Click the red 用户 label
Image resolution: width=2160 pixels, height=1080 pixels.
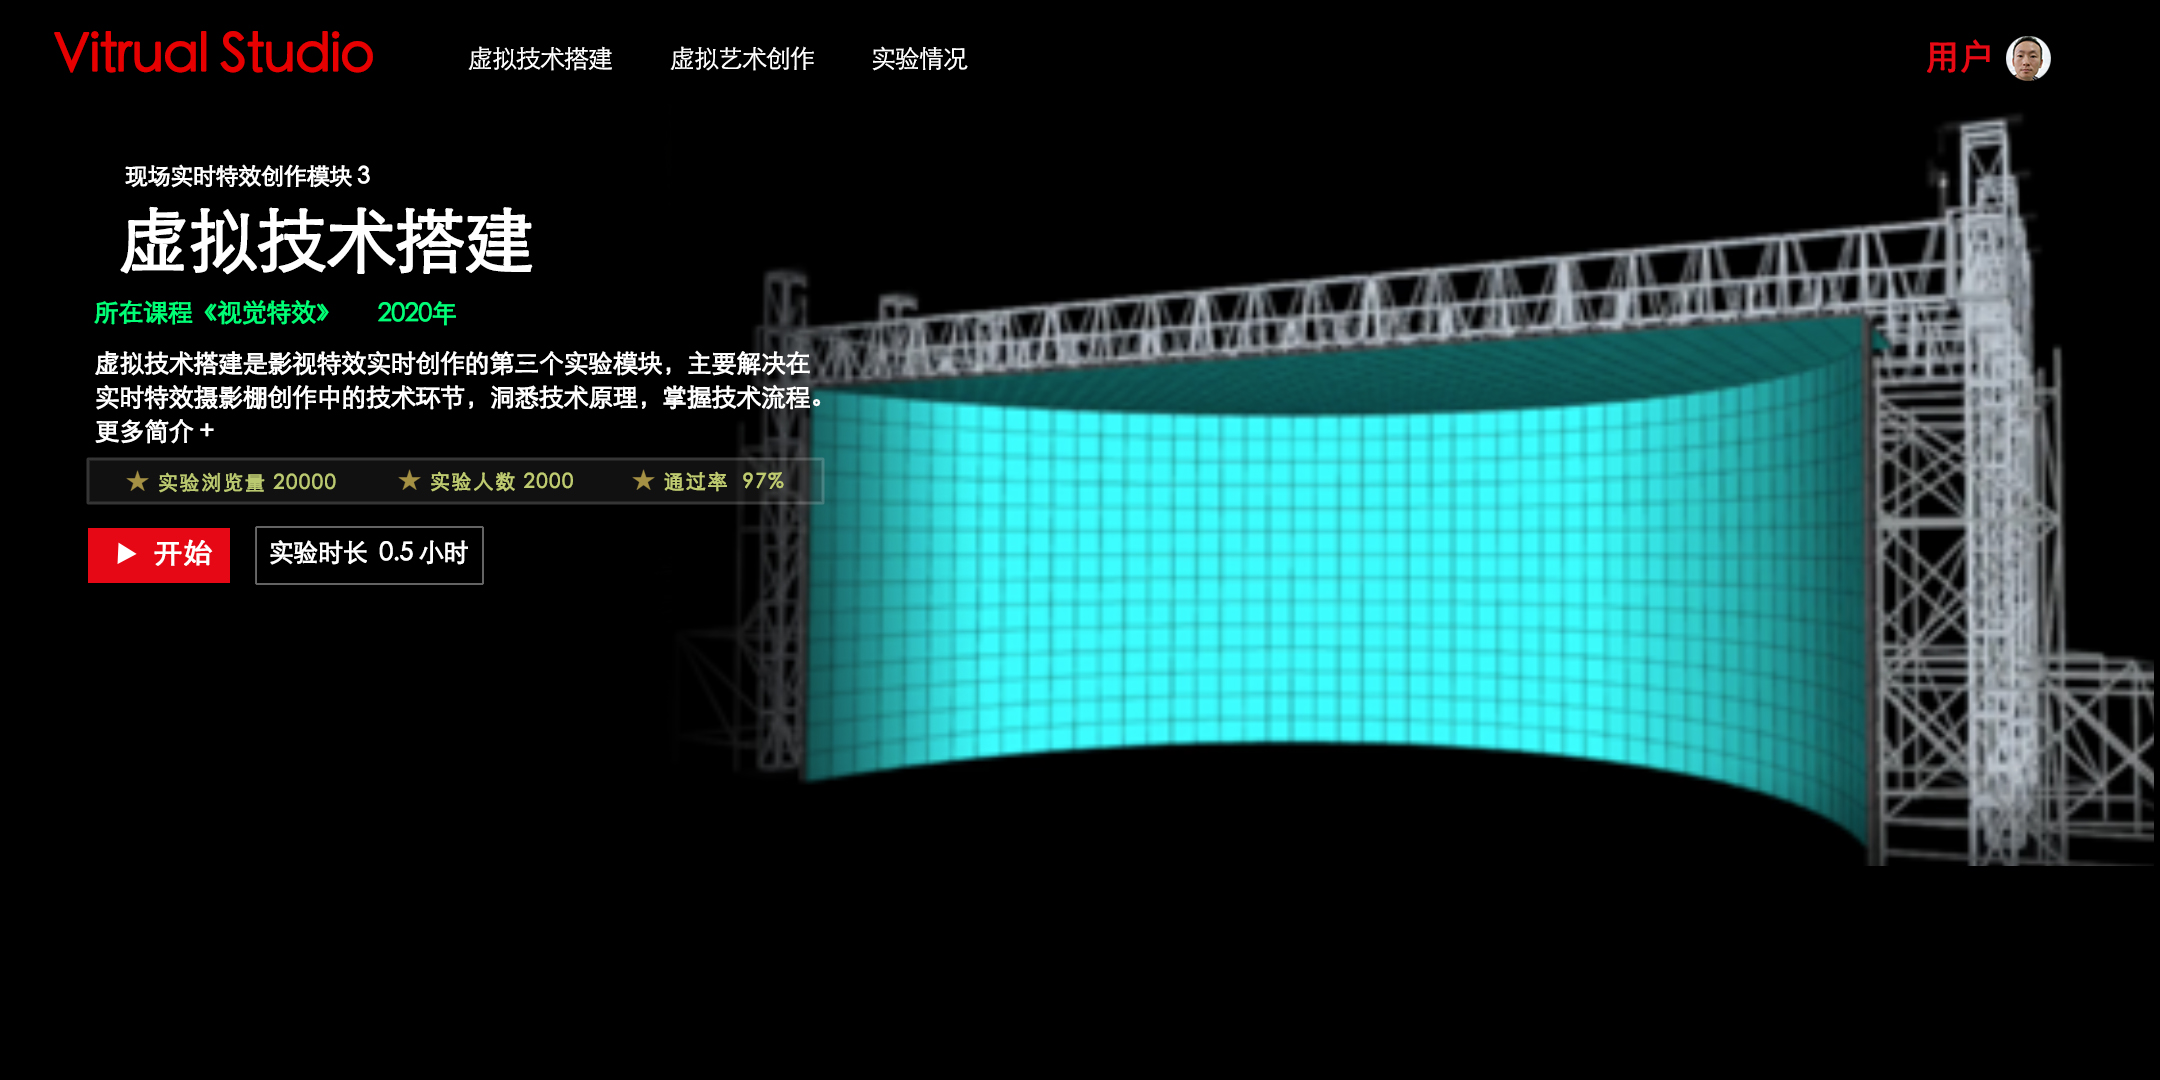click(x=1957, y=58)
